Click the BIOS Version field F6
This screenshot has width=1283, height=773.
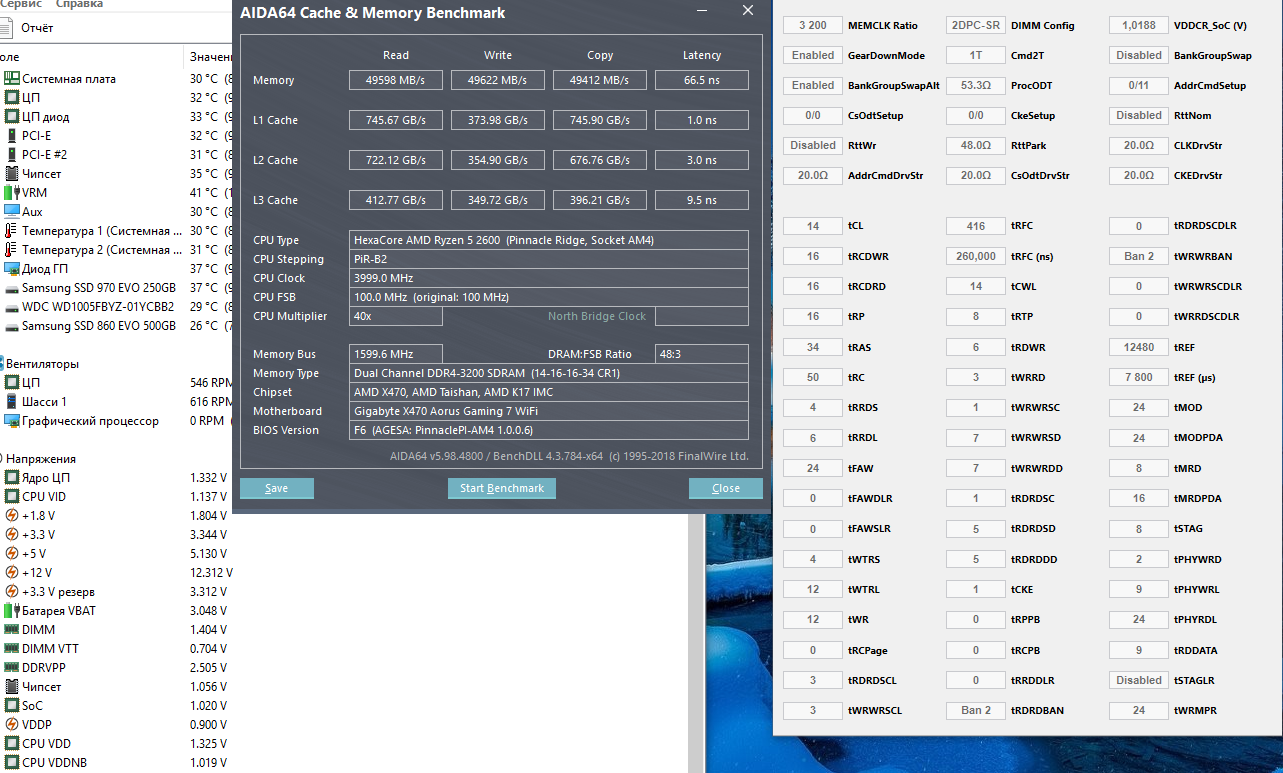point(549,430)
